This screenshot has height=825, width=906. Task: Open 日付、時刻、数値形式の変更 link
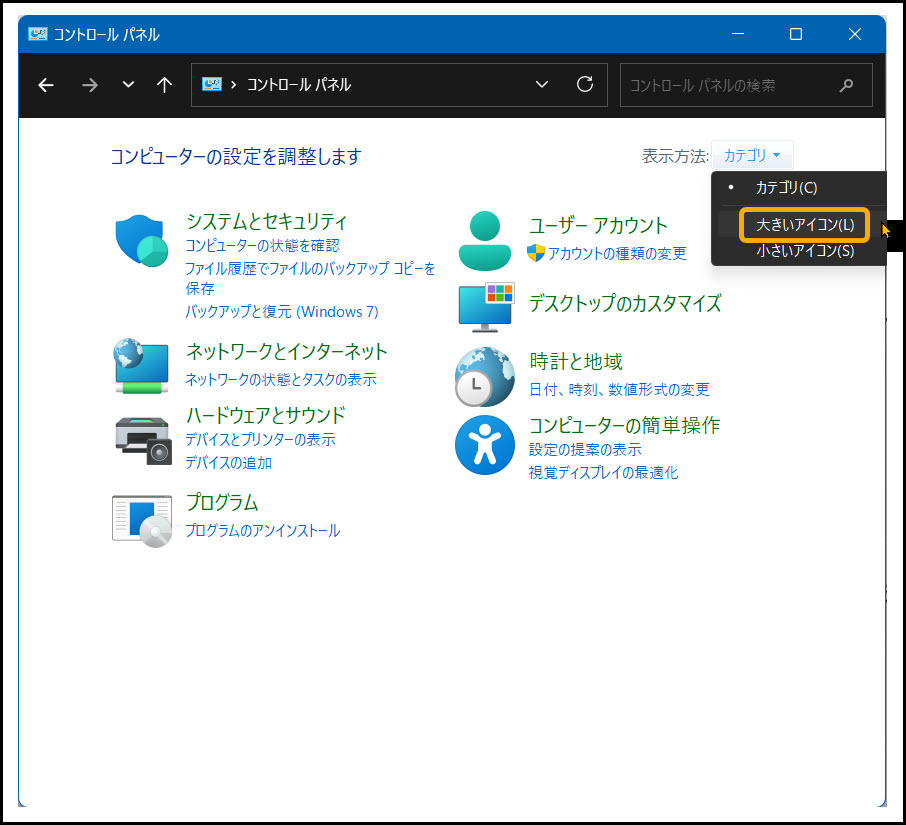tap(619, 390)
